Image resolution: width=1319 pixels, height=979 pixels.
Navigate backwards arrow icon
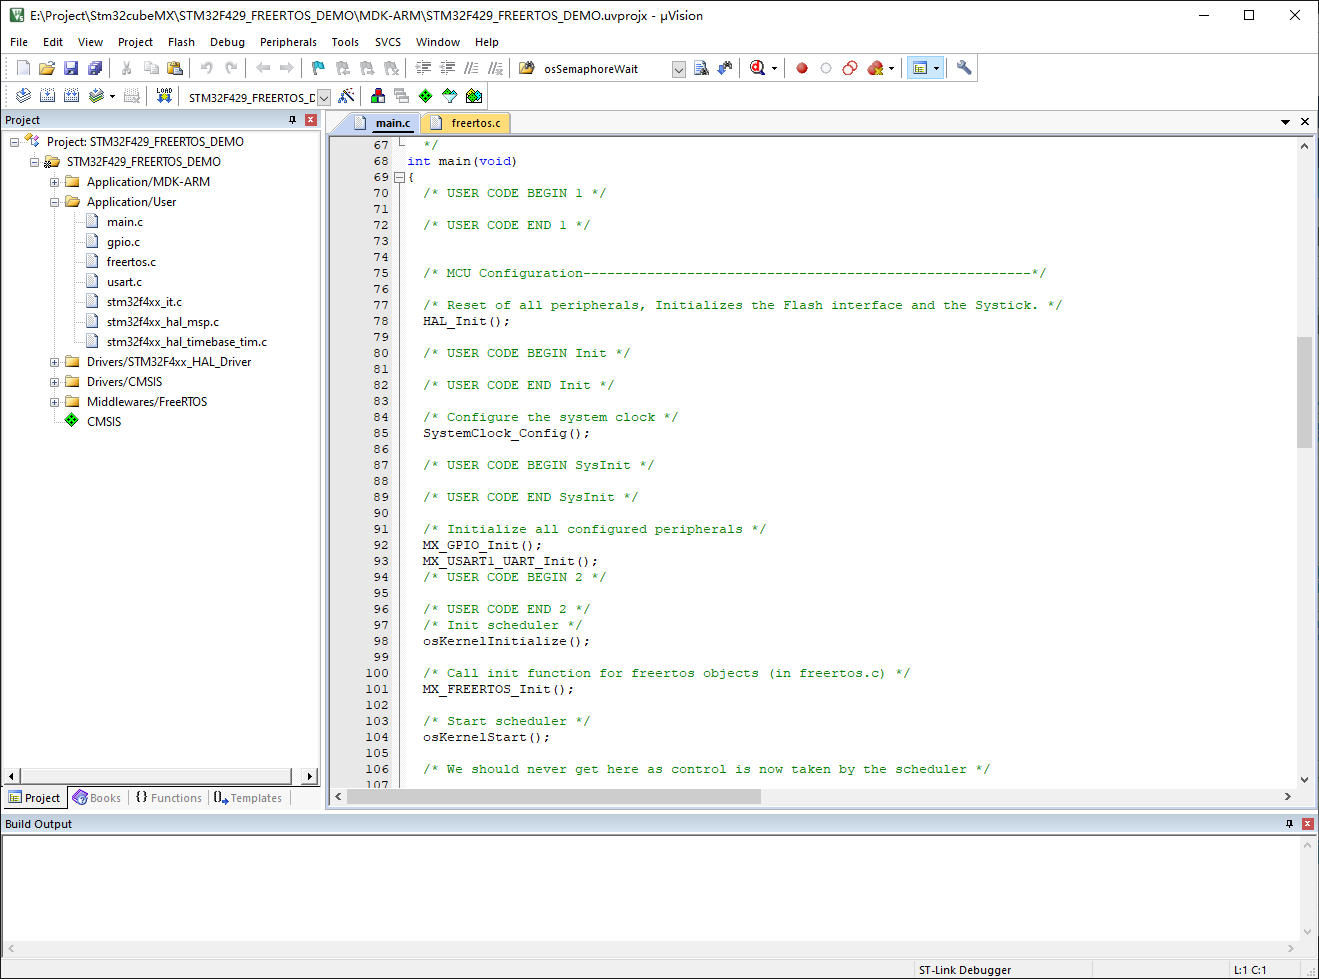(263, 68)
